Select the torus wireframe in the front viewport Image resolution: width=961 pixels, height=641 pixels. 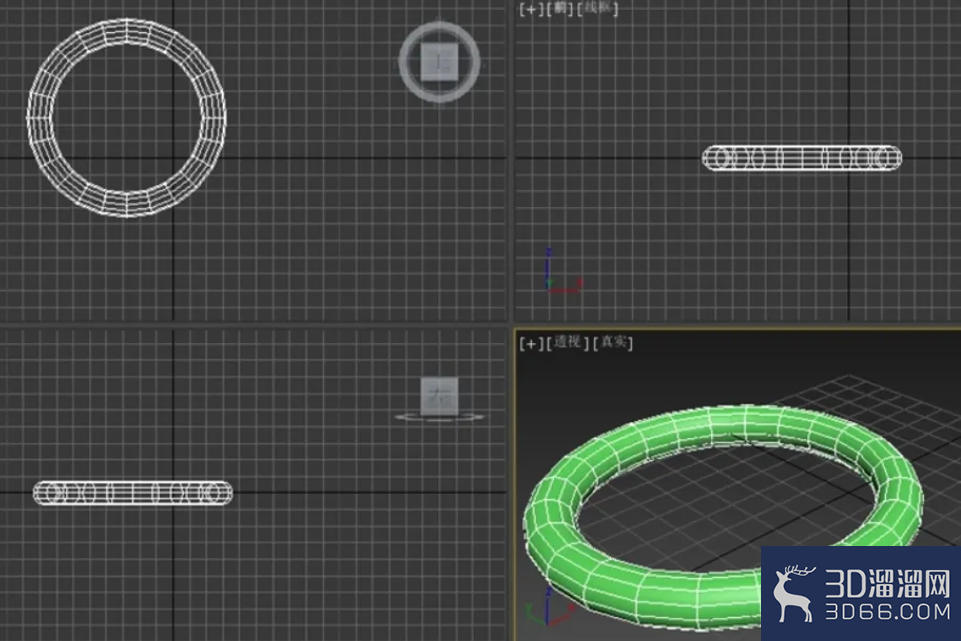click(x=802, y=158)
